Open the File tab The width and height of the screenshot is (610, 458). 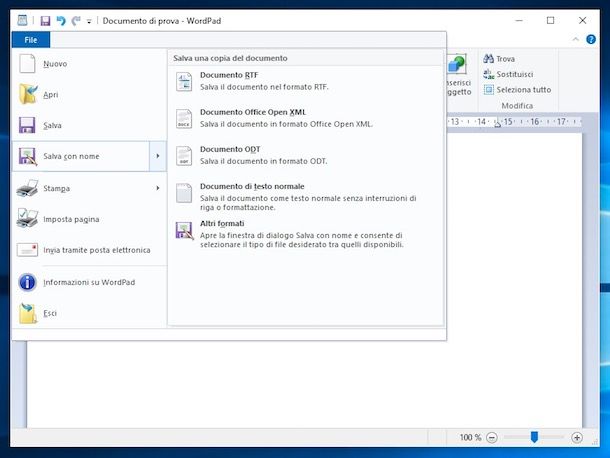pyautogui.click(x=31, y=40)
